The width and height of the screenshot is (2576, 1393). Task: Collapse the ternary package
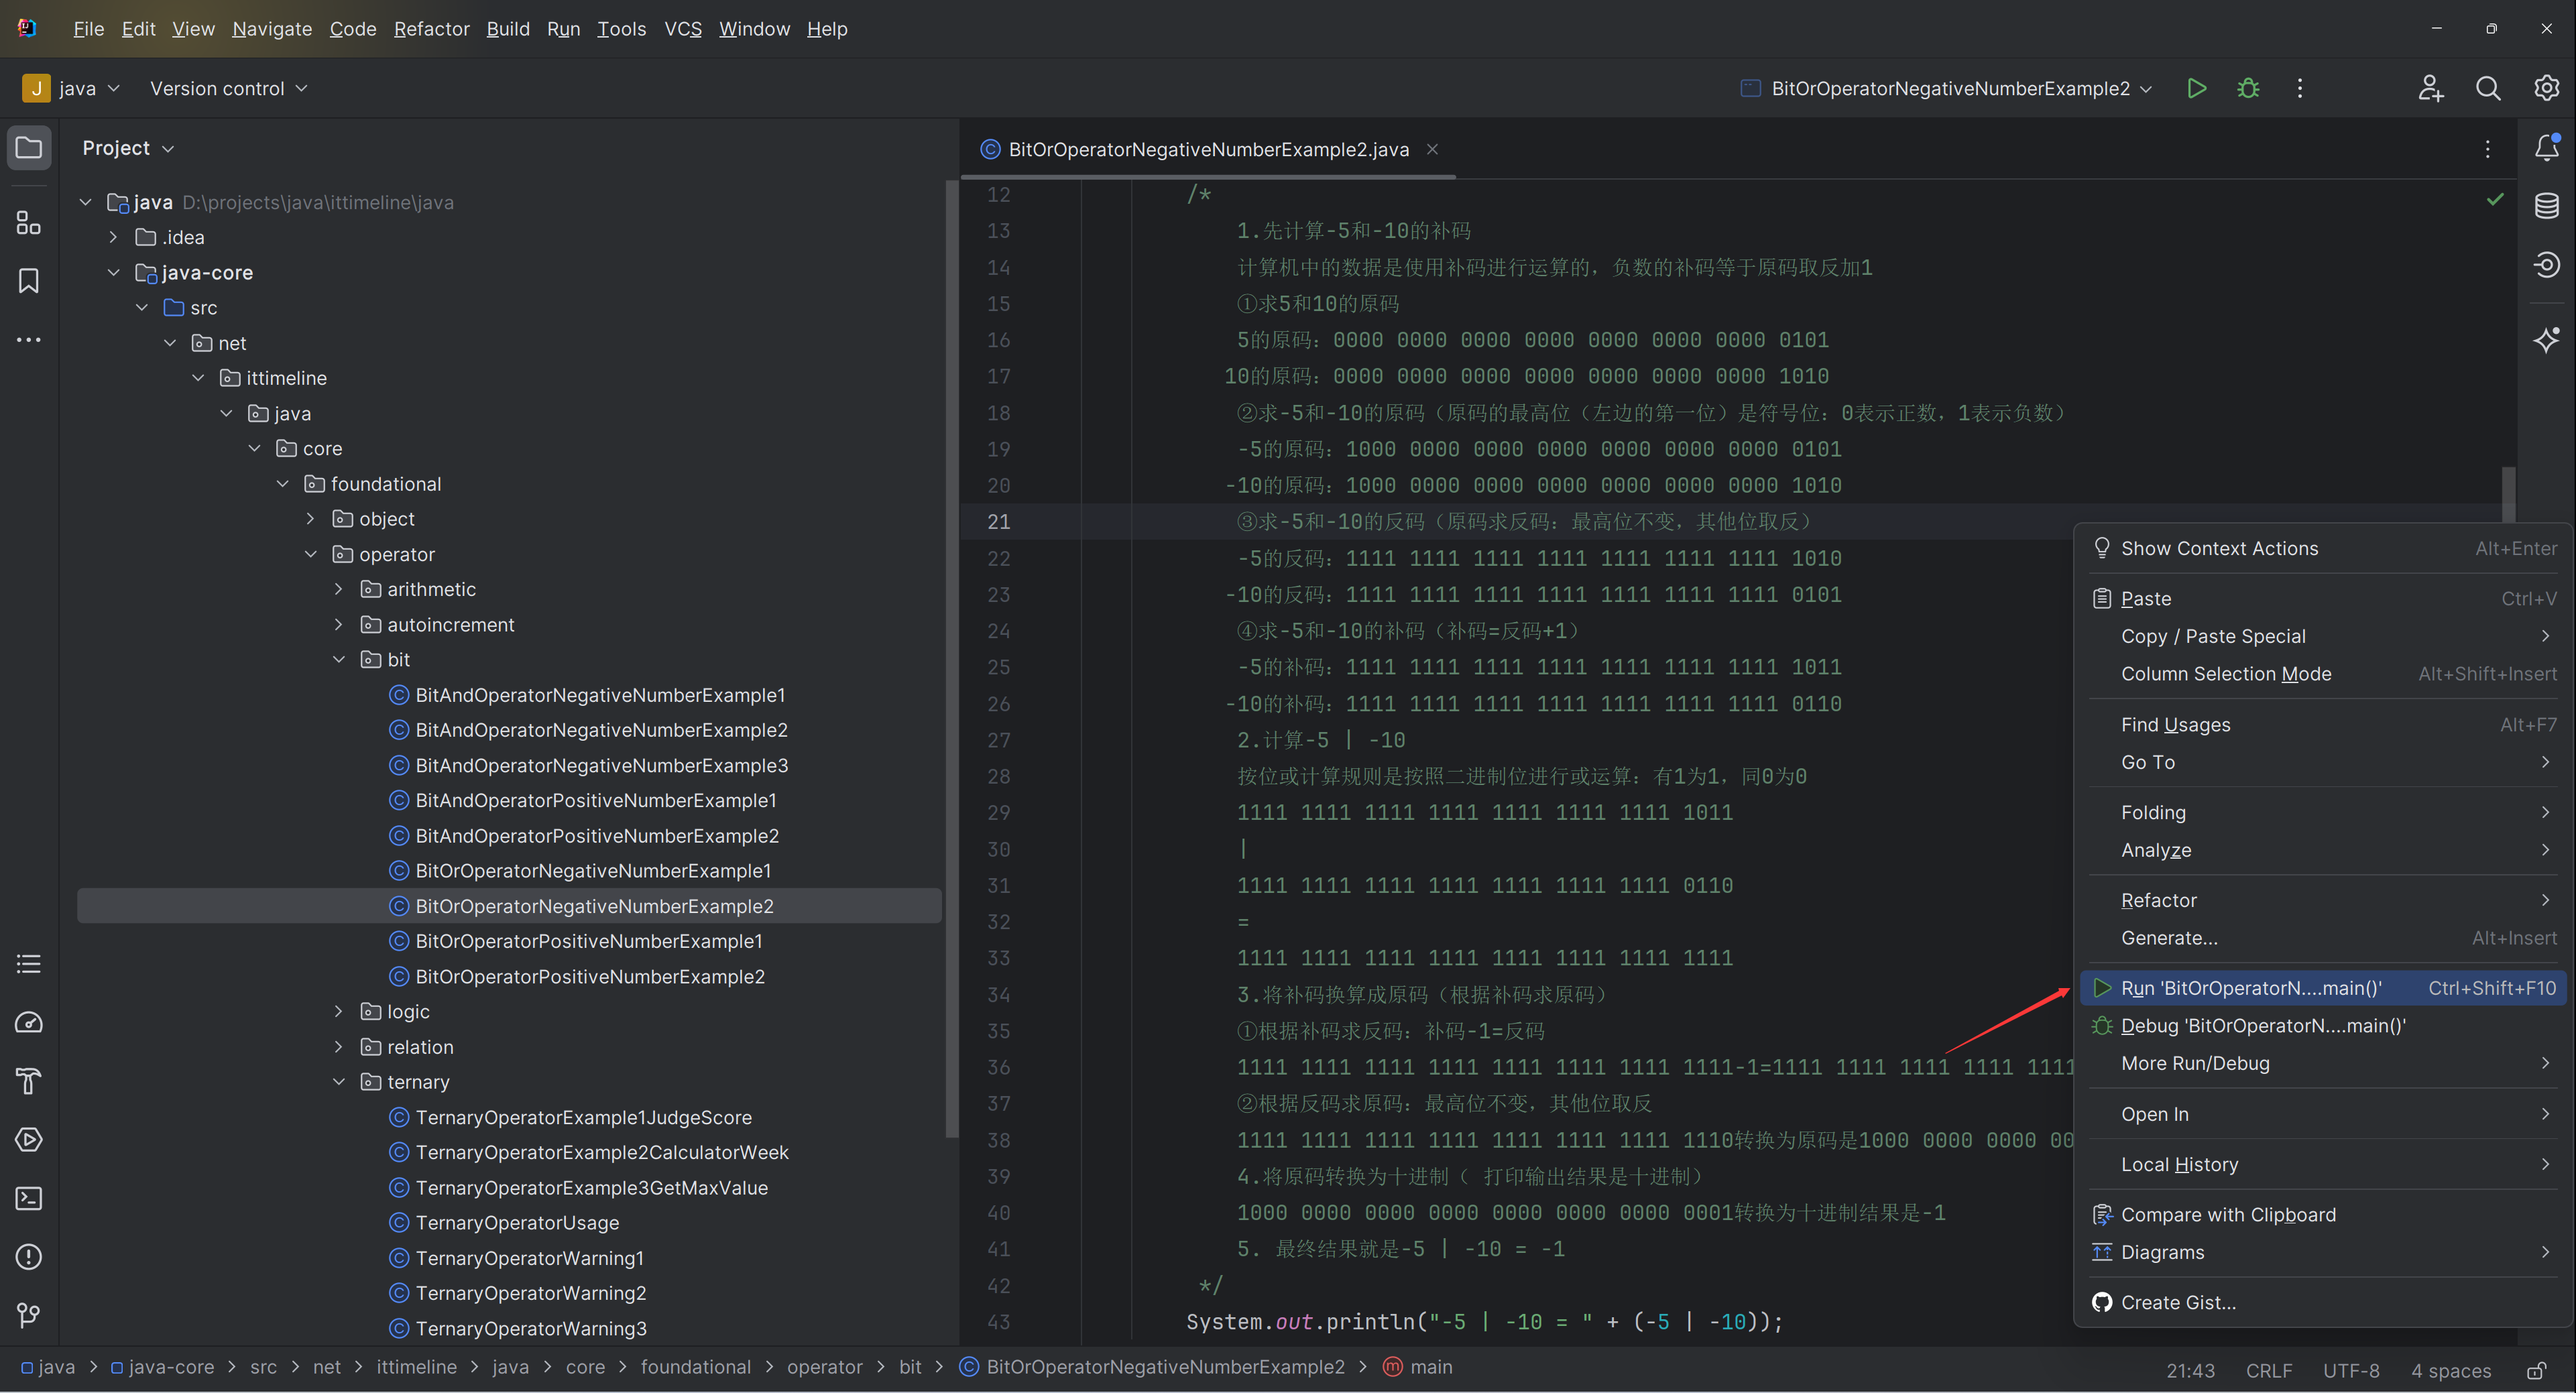339,1082
